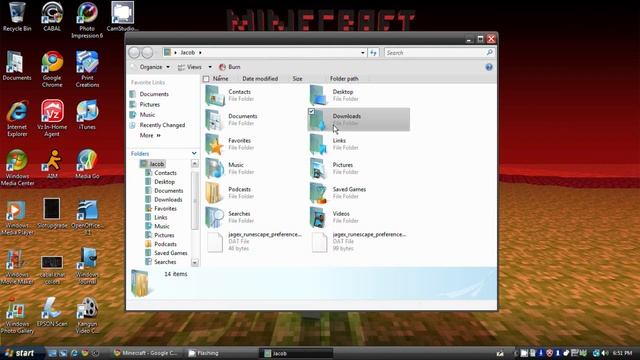Select the Searches folder icon
The height and width of the screenshot is (360, 640).
click(x=215, y=217)
